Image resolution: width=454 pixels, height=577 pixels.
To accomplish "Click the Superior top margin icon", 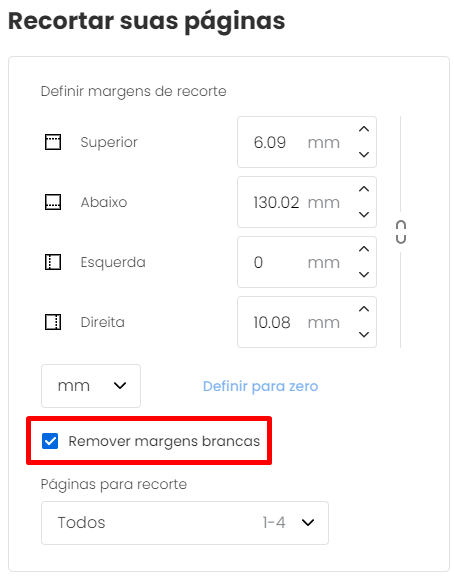I will [x=53, y=142].
